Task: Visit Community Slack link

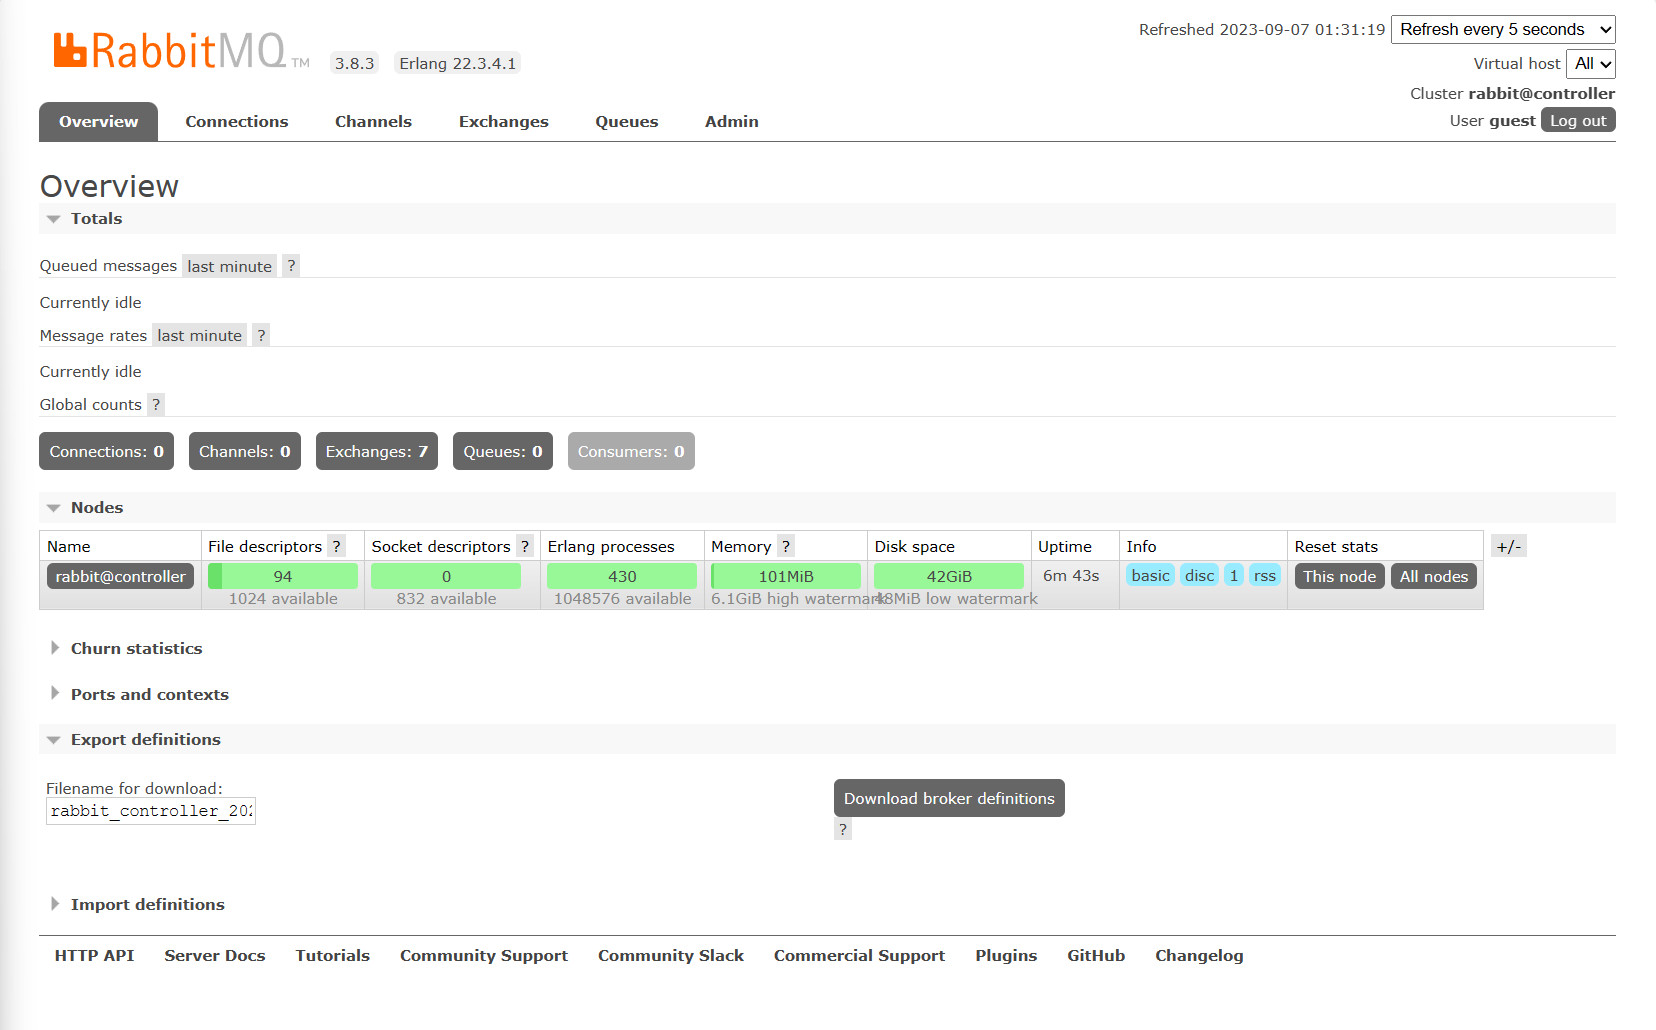Action: click(671, 956)
